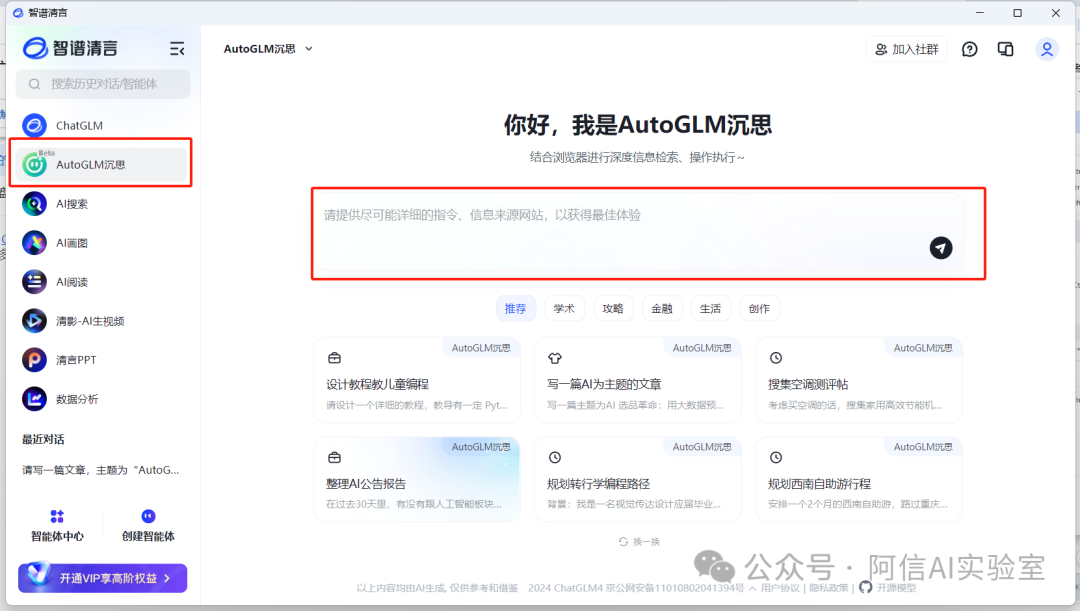Expand the AutoGLM沉思 model dropdown
This screenshot has width=1080, height=611.
(309, 49)
